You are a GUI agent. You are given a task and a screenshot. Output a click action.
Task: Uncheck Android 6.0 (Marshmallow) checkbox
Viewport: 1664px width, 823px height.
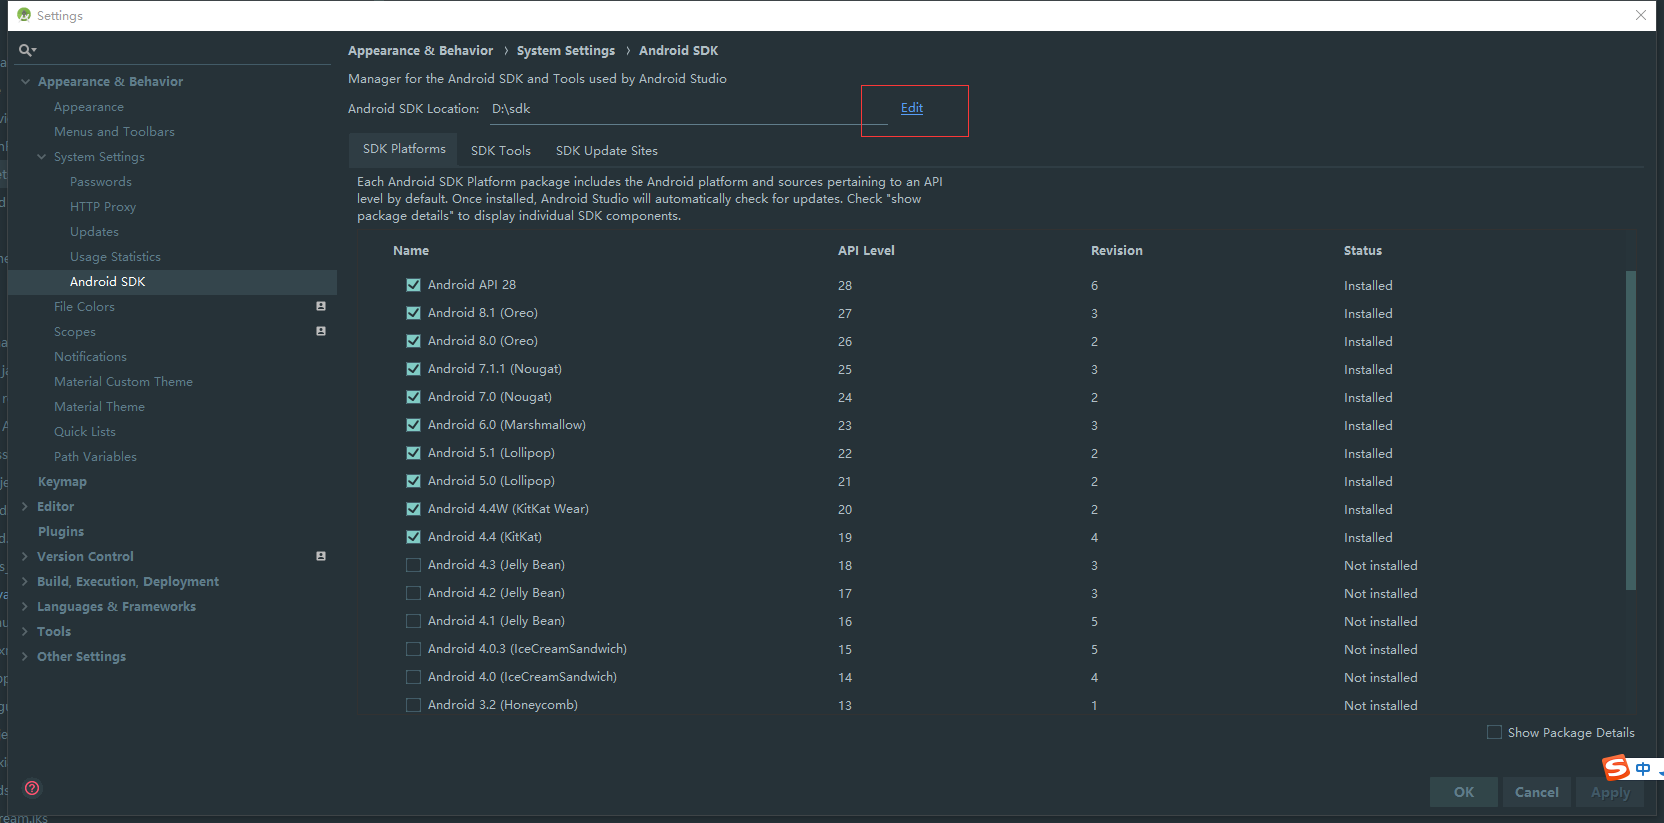[x=413, y=425]
